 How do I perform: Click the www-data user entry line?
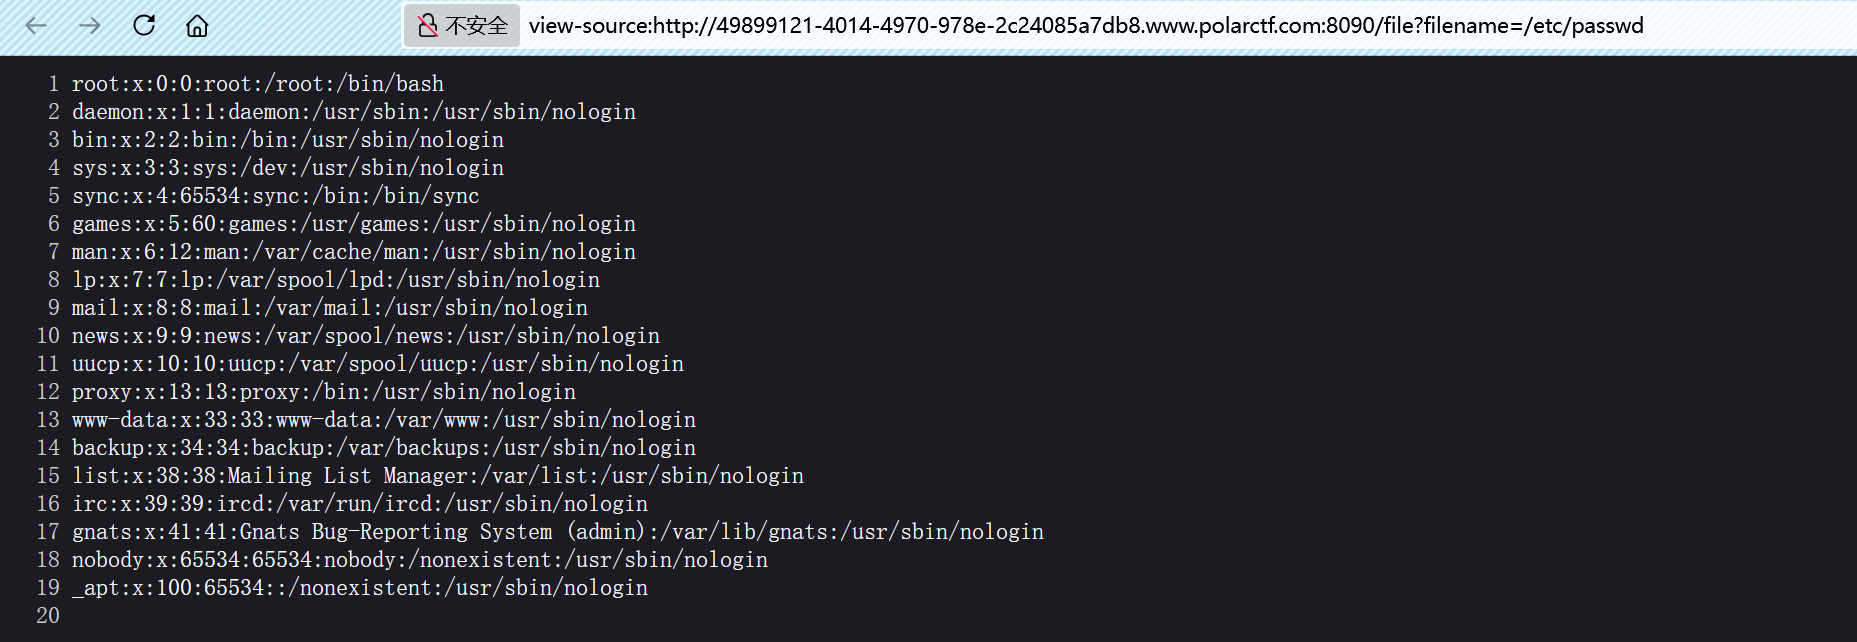(383, 420)
